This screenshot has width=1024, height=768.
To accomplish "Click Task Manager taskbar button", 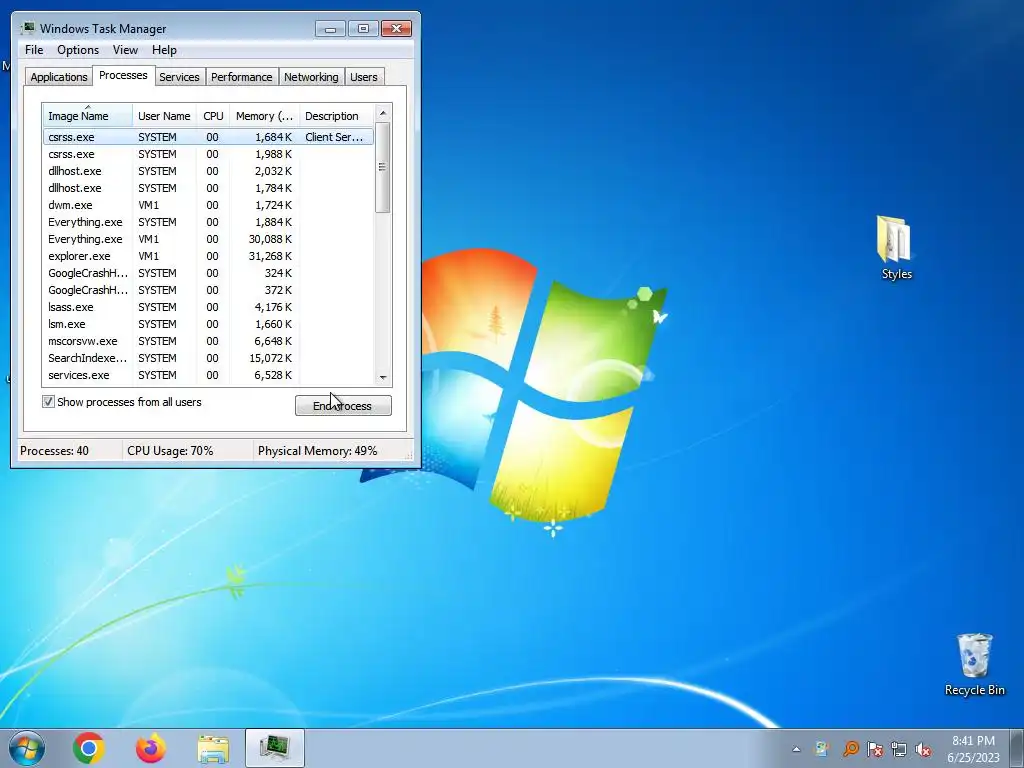I will point(275,748).
